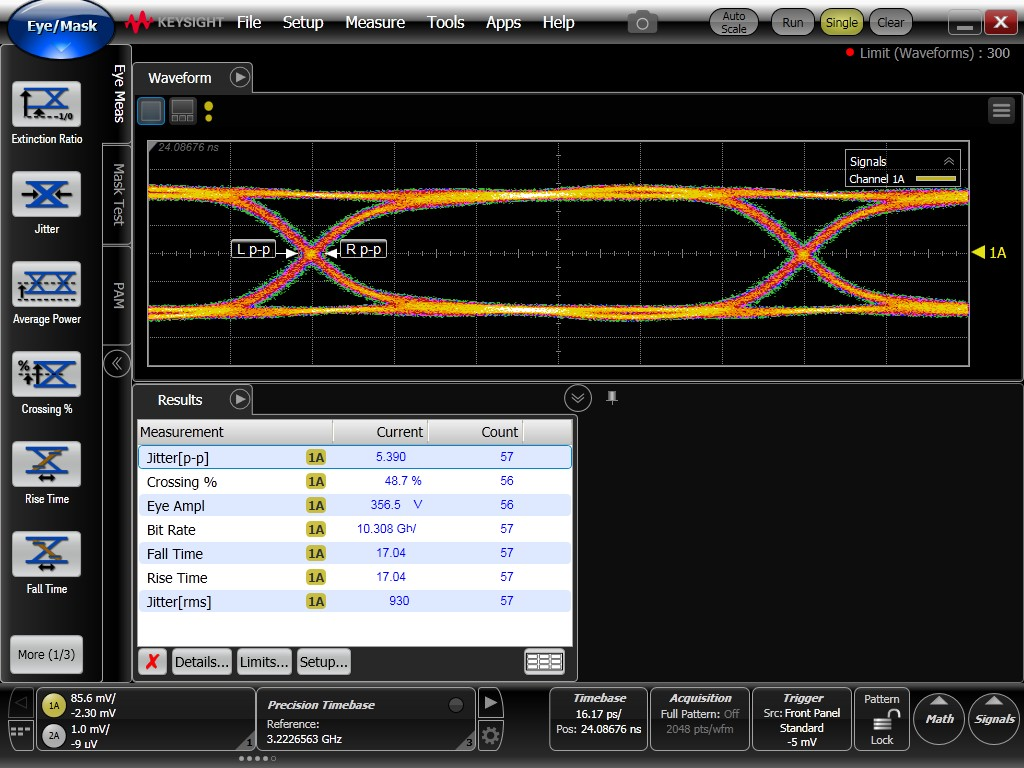Add the Jitter measurement from the sidebar
Viewport: 1024px width, 768px height.
[46, 194]
